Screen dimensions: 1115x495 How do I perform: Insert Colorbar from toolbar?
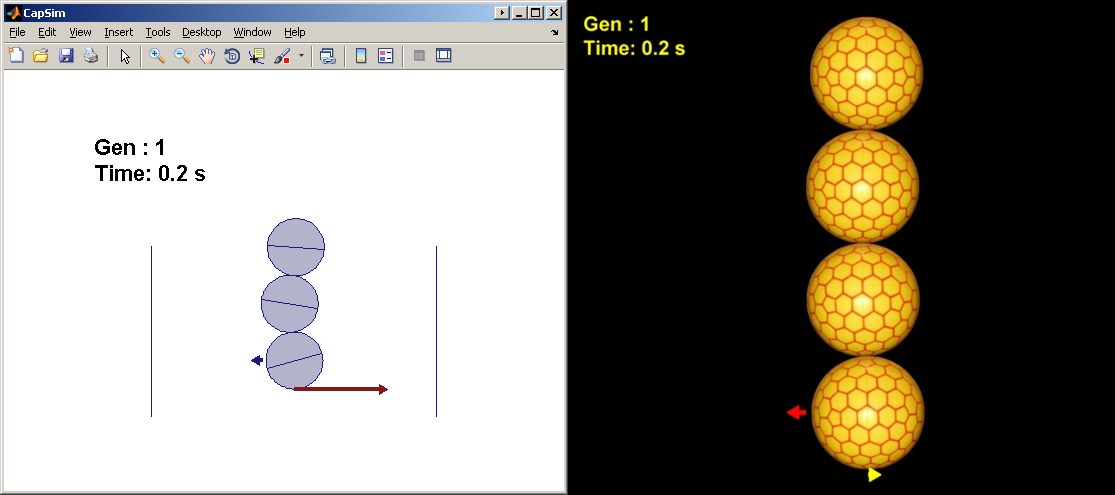coord(361,55)
